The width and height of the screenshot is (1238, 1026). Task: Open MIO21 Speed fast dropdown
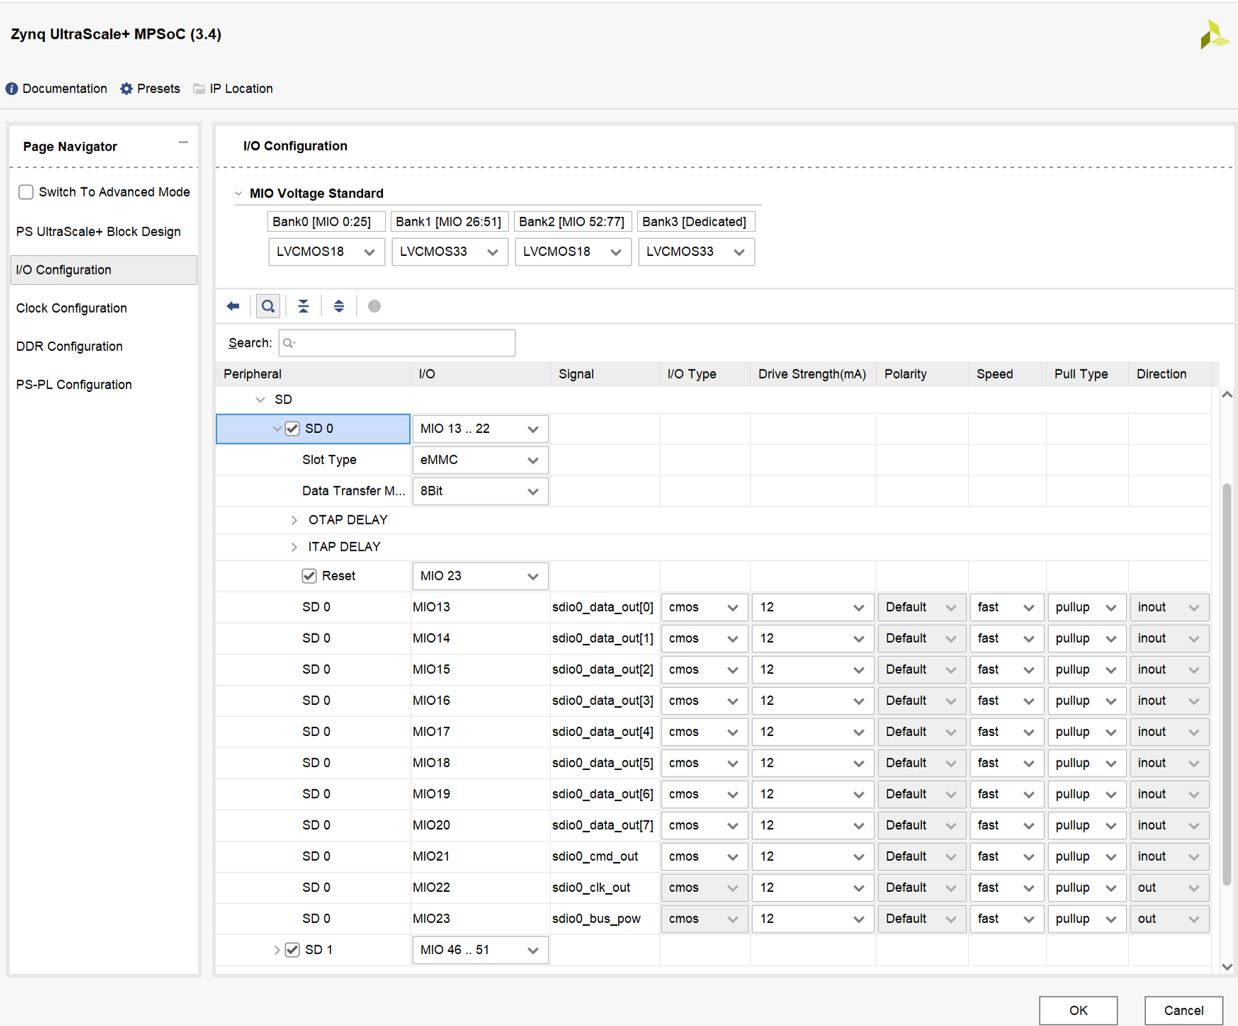[1006, 857]
